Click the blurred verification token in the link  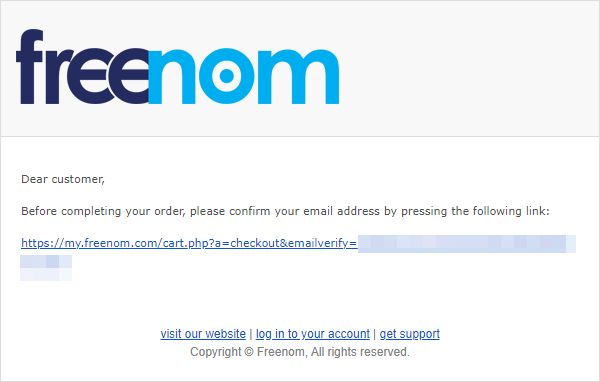tap(467, 244)
